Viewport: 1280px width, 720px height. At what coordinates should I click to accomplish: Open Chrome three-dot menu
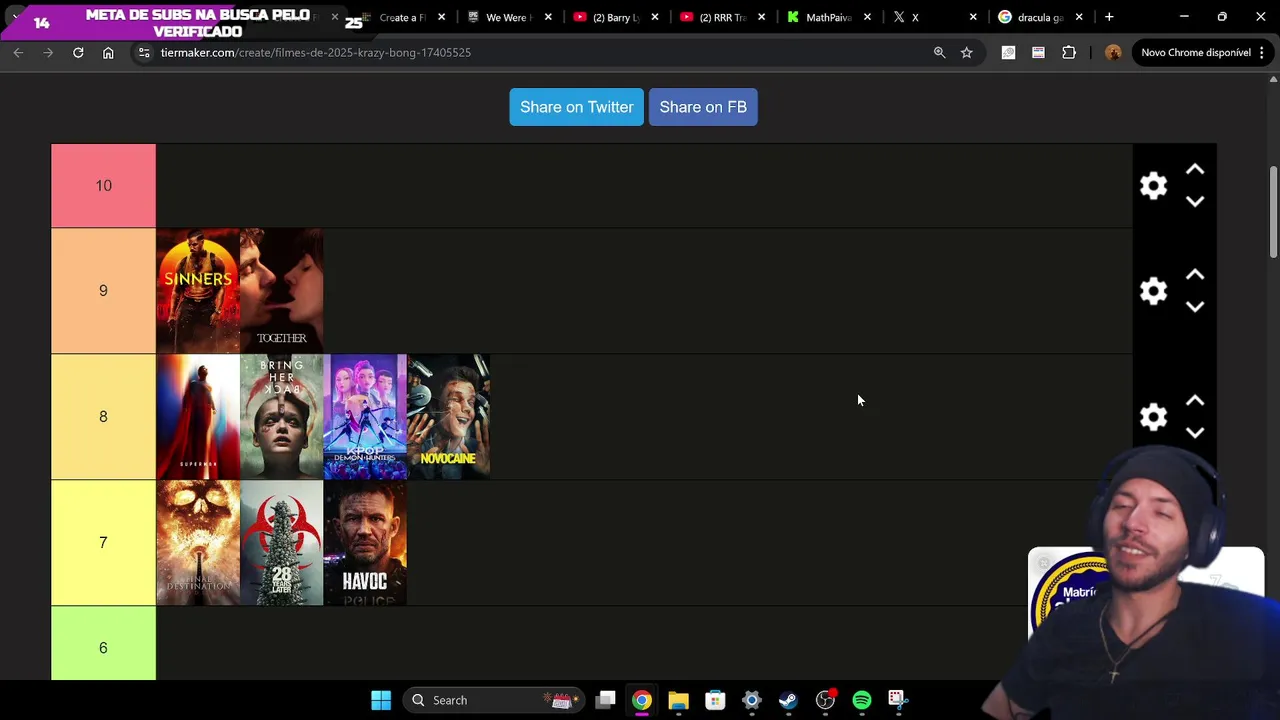coord(1262,52)
